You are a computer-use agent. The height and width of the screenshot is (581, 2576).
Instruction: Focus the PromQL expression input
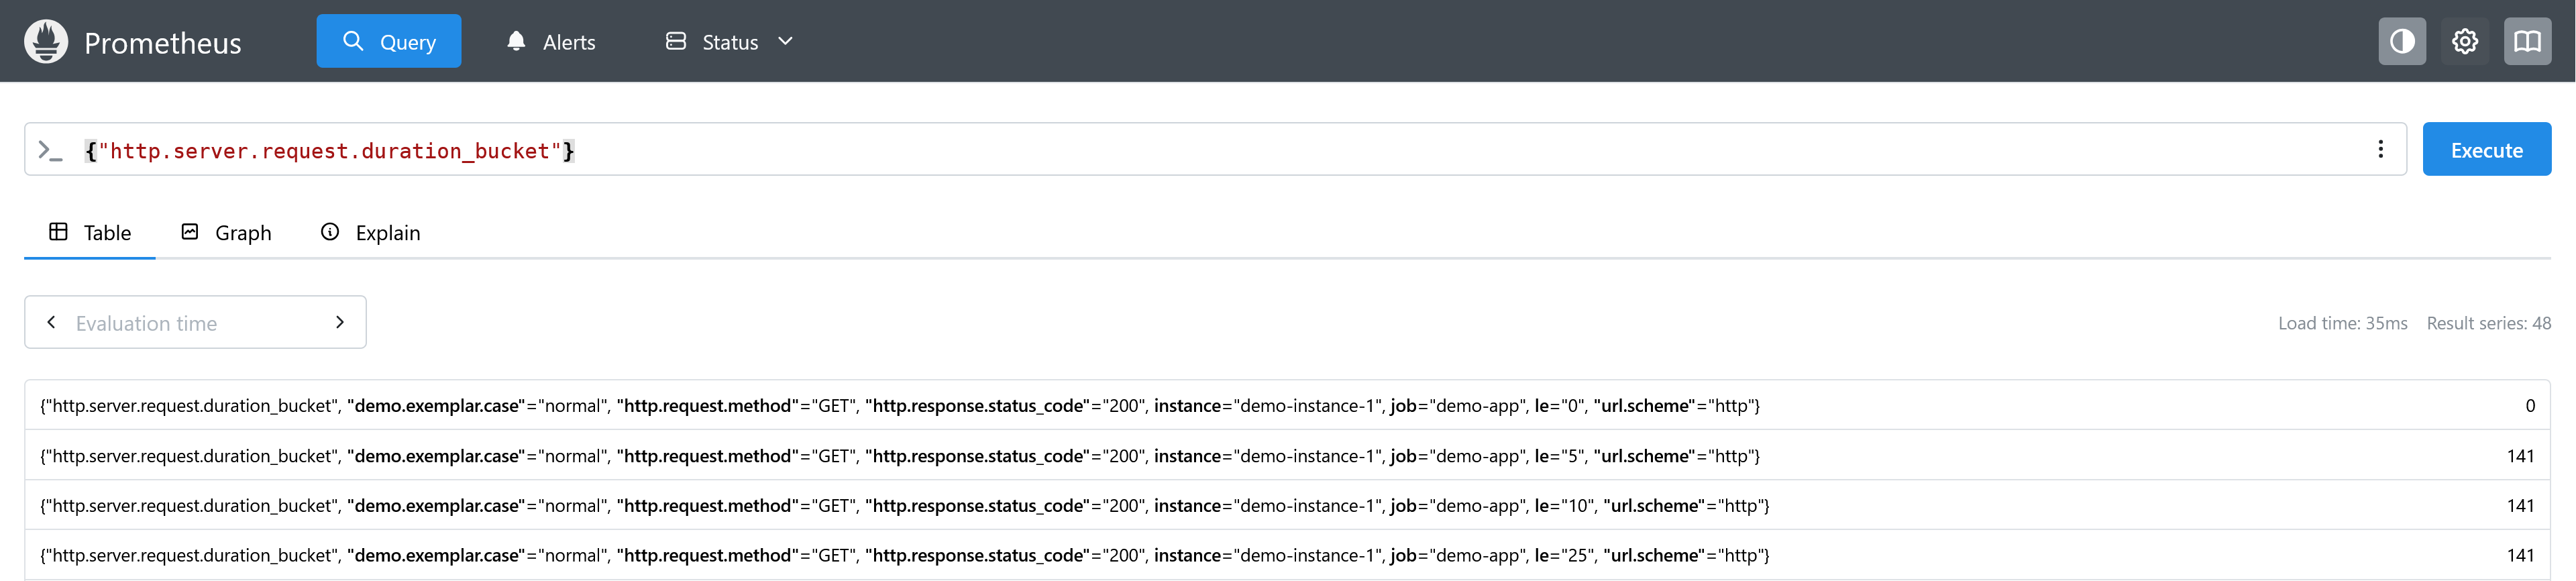1215,150
